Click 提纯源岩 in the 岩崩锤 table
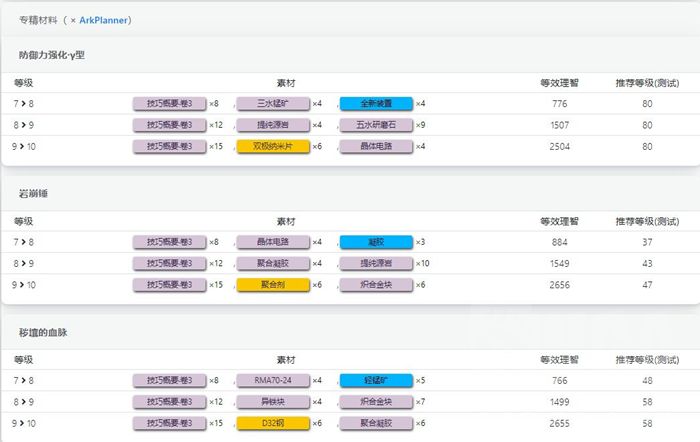The width and height of the screenshot is (700, 442). click(x=376, y=263)
